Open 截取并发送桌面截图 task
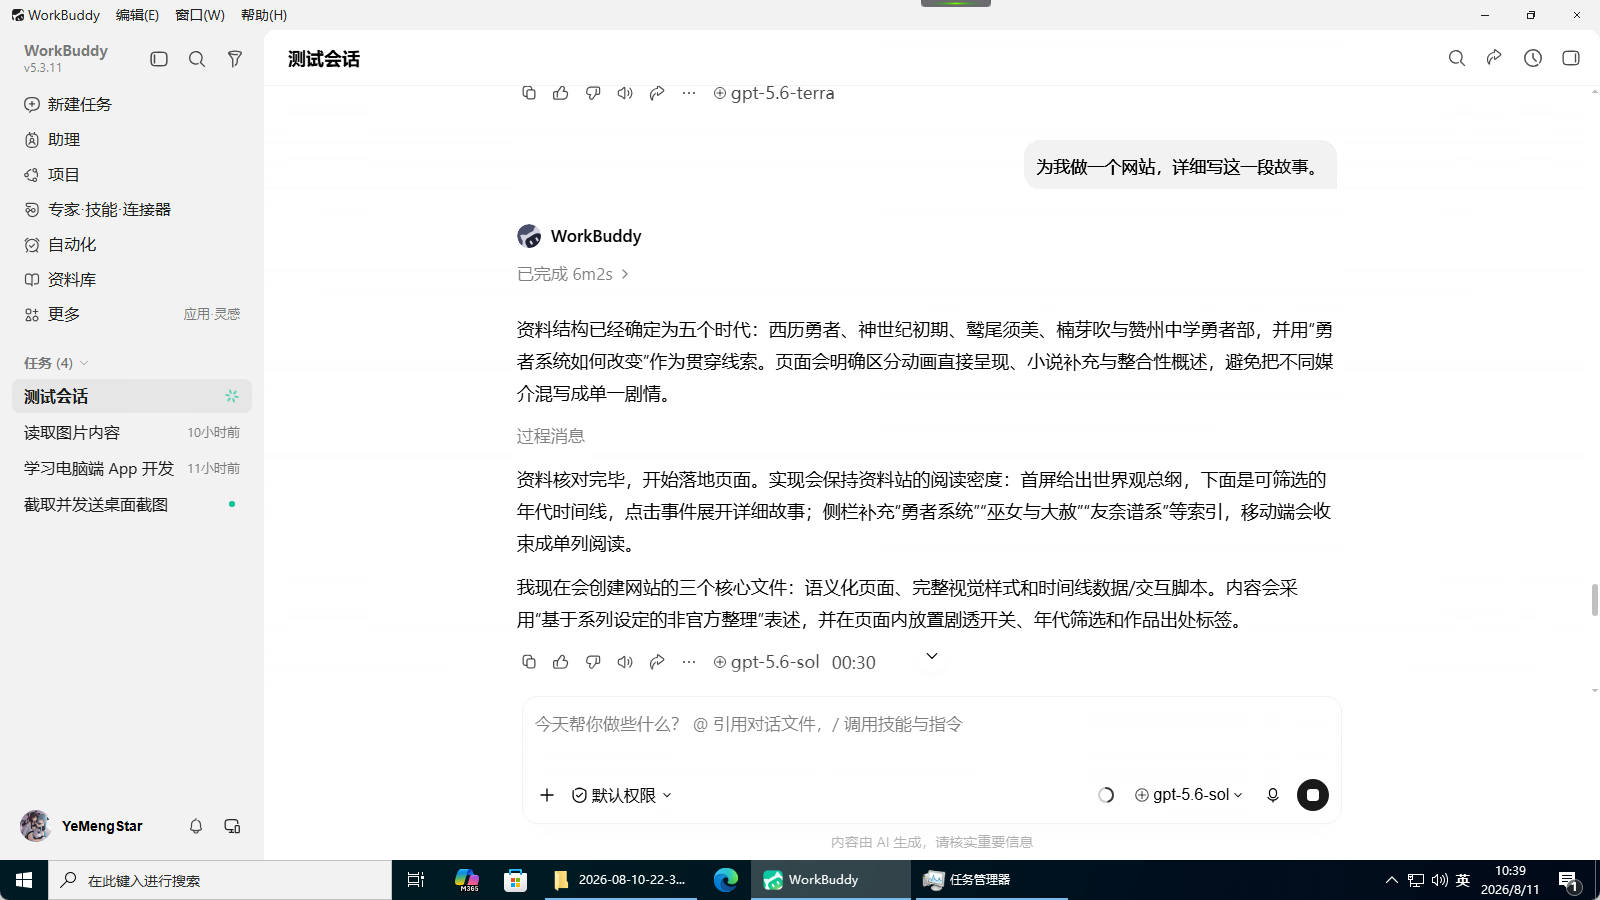1600x900 pixels. [x=132, y=504]
